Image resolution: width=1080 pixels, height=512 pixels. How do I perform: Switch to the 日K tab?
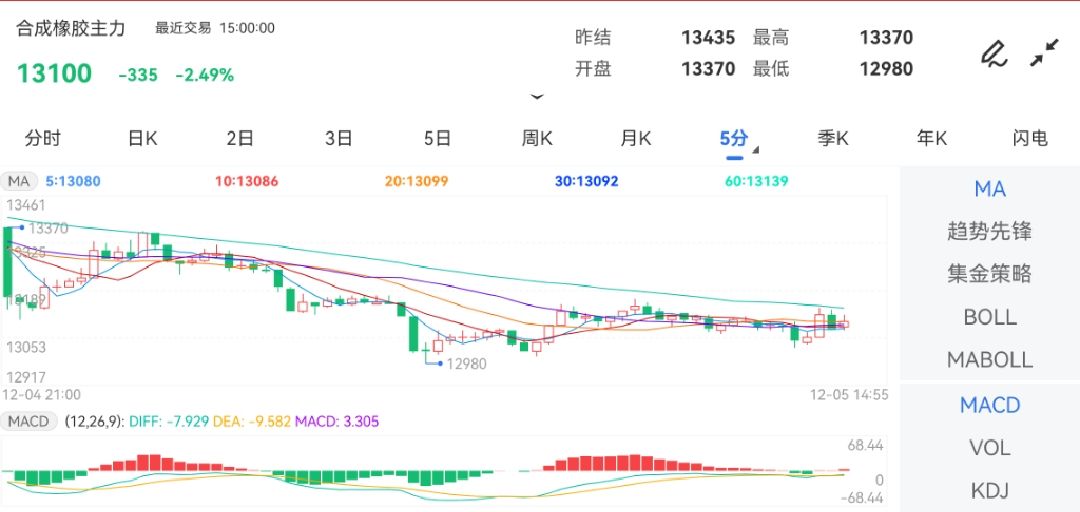tap(142, 139)
